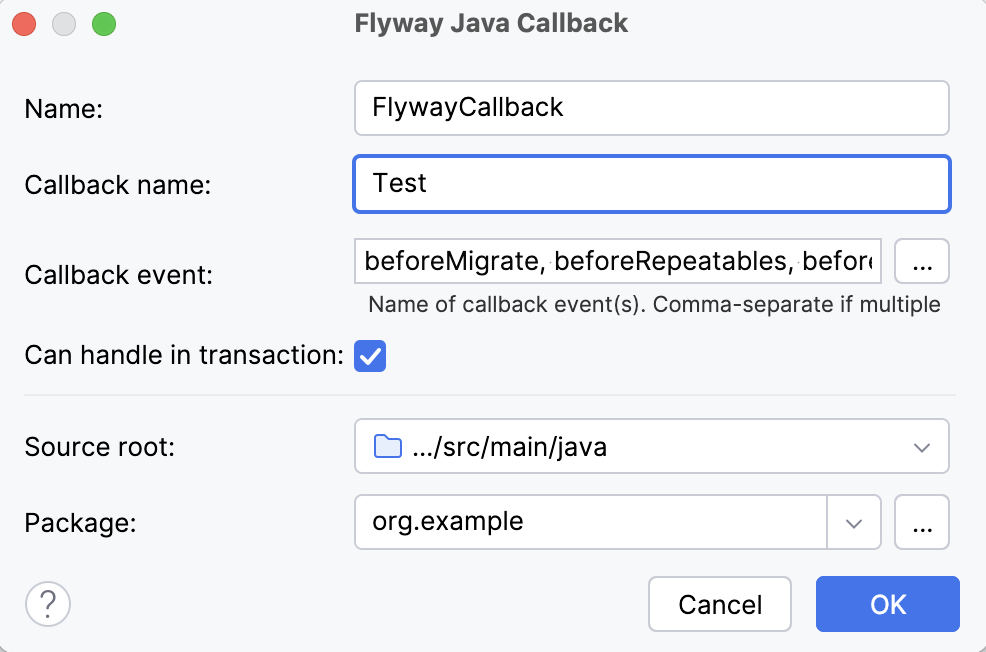The image size is (986, 652).
Task: Open the Package dropdown chevron
Action: tap(855, 522)
